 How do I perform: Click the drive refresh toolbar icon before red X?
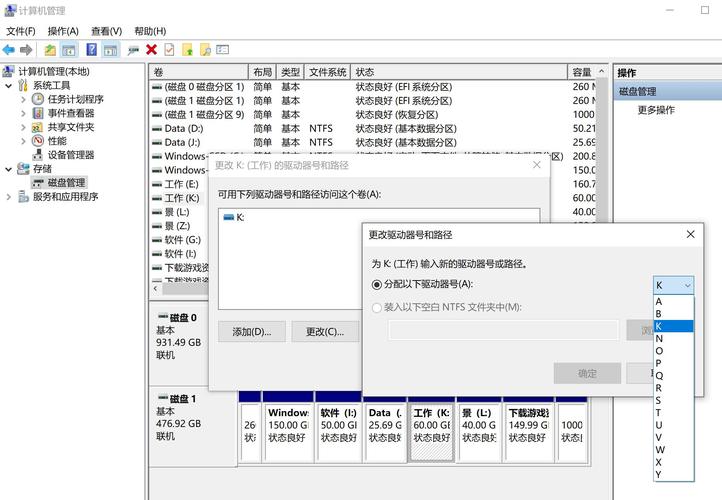(x=134, y=50)
